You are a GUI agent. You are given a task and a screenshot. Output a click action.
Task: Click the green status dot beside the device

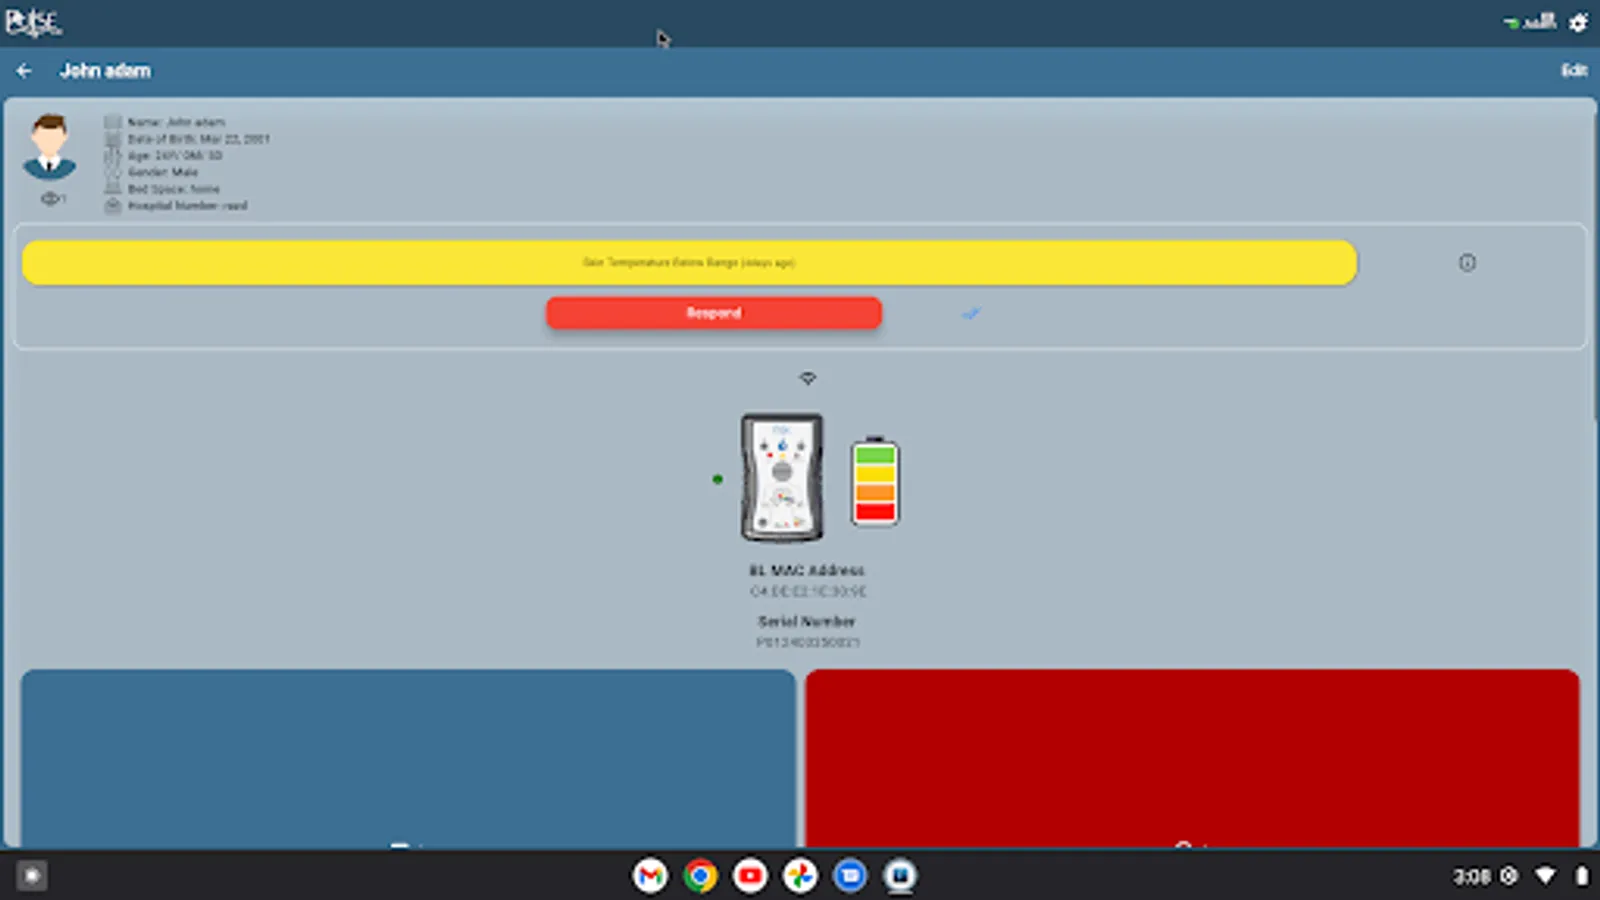click(x=719, y=480)
